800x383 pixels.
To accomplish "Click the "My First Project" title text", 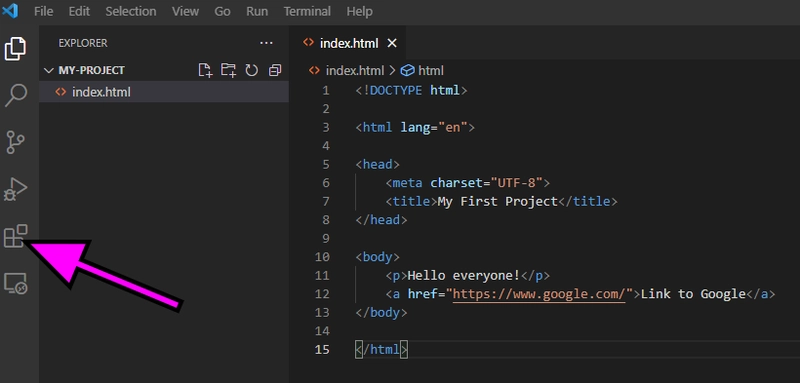I will [x=497, y=201].
